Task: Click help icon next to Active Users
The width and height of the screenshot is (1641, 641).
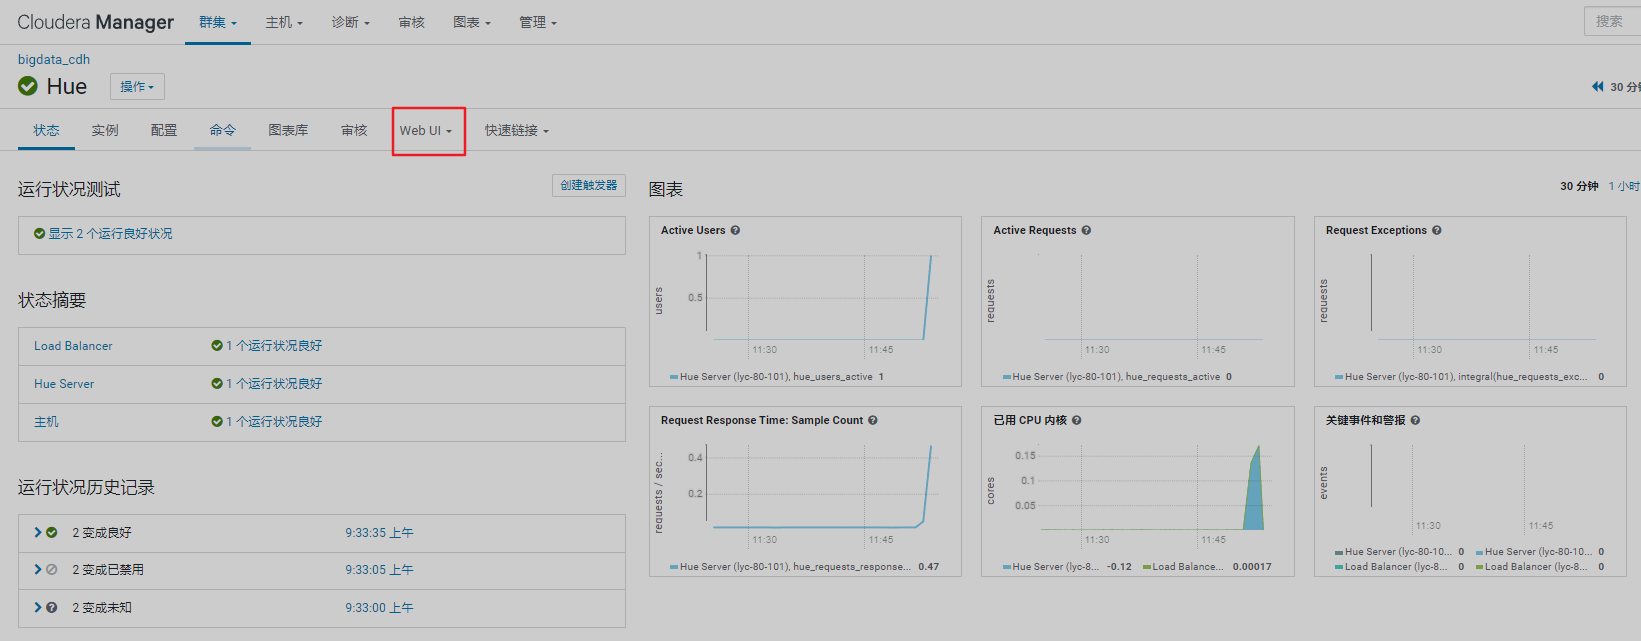Action: (x=735, y=230)
